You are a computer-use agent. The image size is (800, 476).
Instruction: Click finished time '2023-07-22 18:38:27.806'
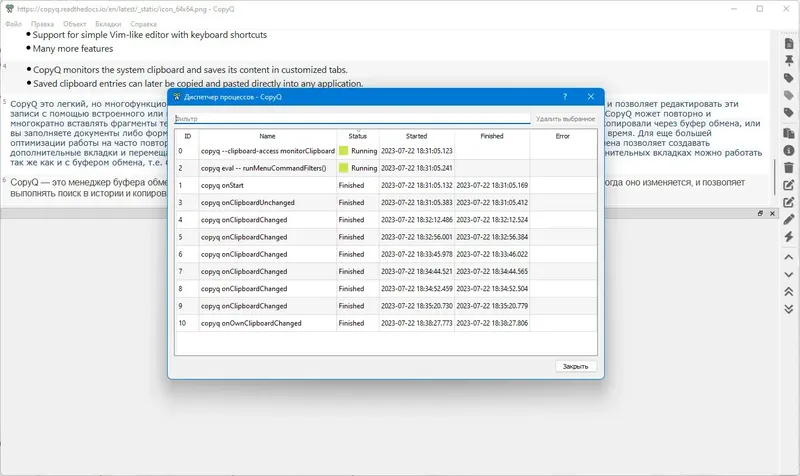point(492,323)
